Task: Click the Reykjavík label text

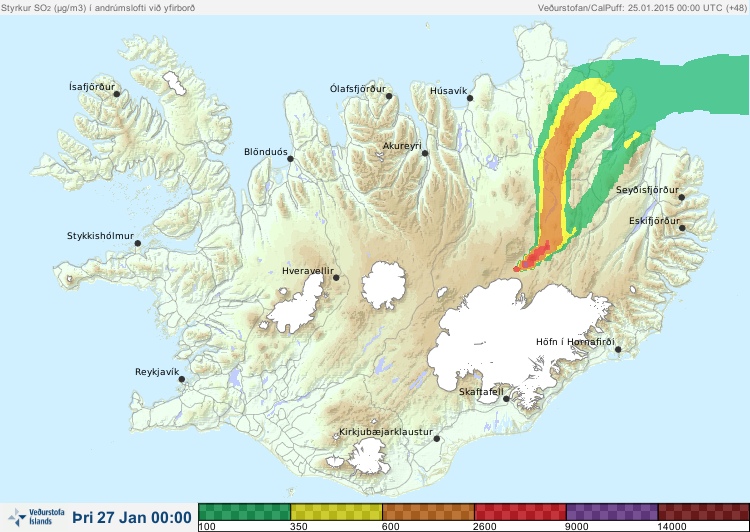Action: tap(157, 372)
